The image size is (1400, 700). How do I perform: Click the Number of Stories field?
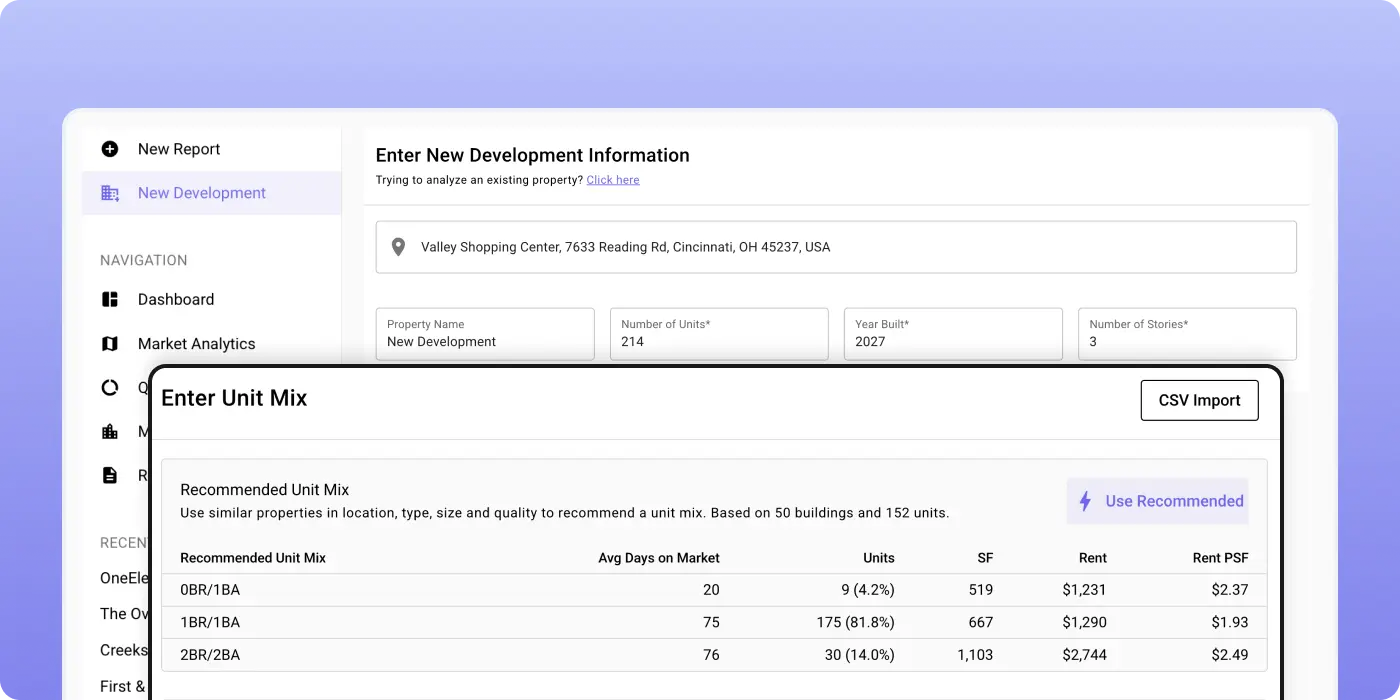click(x=1187, y=334)
